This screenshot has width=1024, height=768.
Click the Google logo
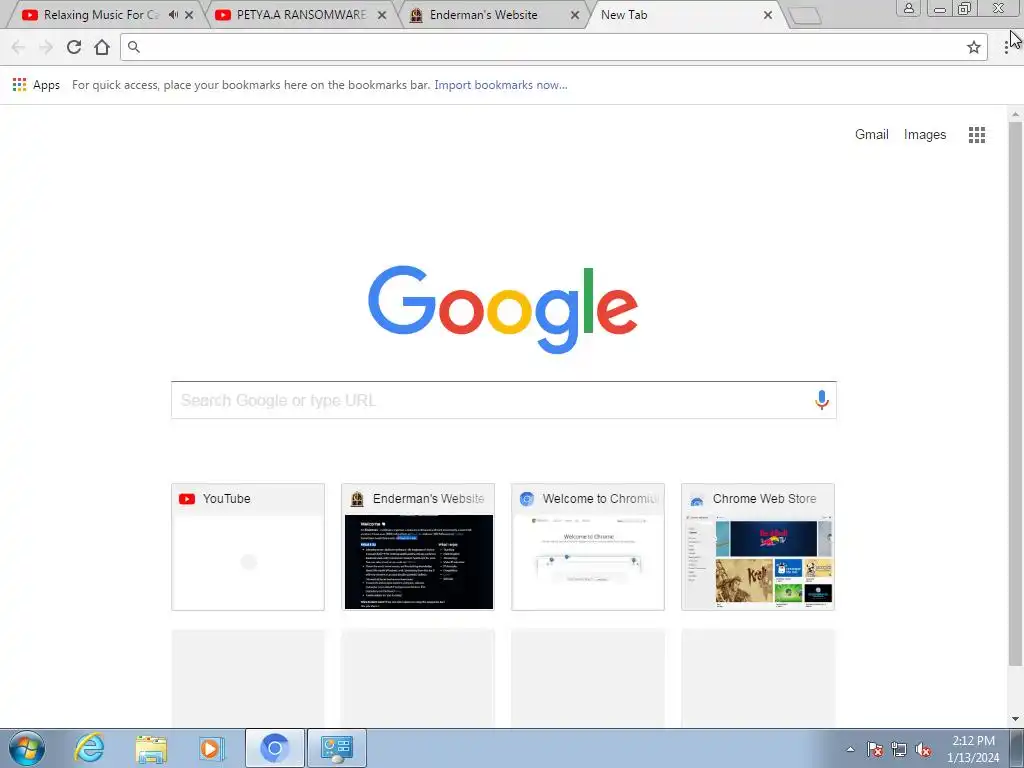503,309
